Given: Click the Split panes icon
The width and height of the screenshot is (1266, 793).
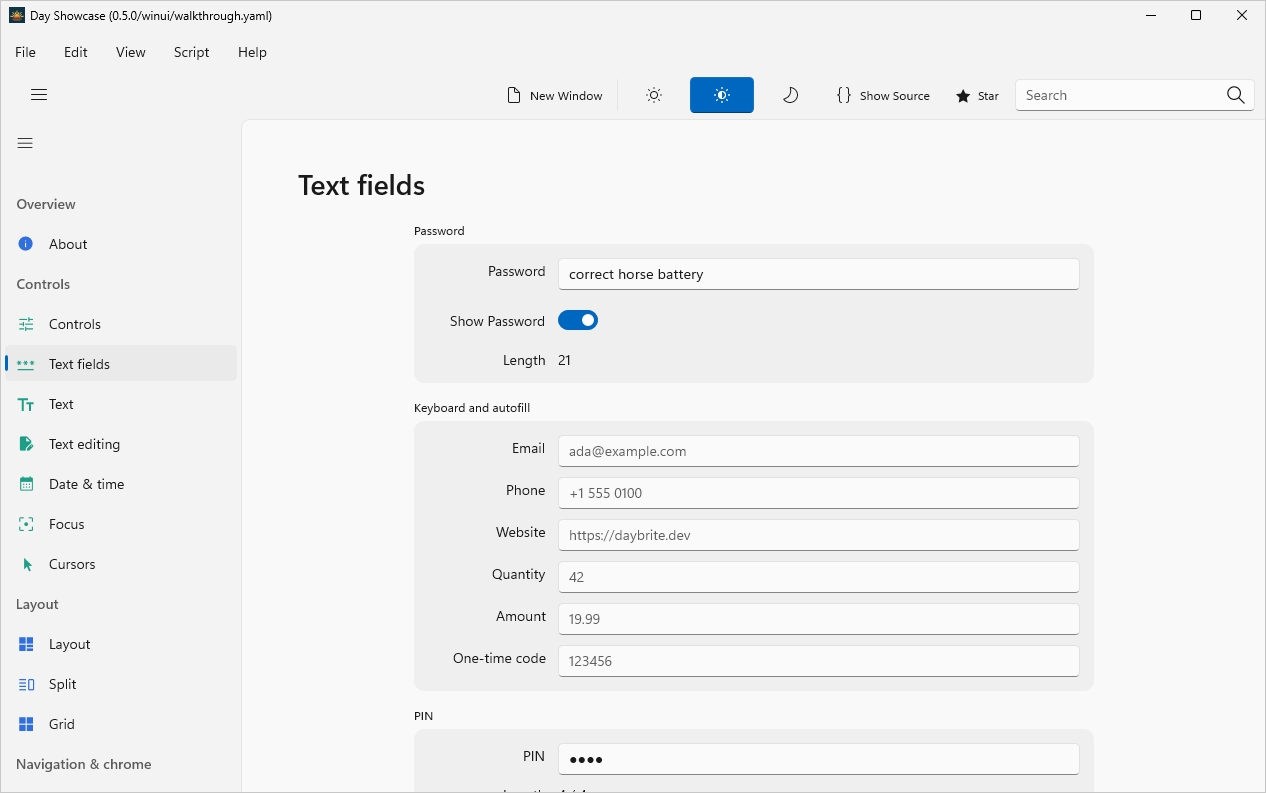Looking at the screenshot, I should click(27, 684).
